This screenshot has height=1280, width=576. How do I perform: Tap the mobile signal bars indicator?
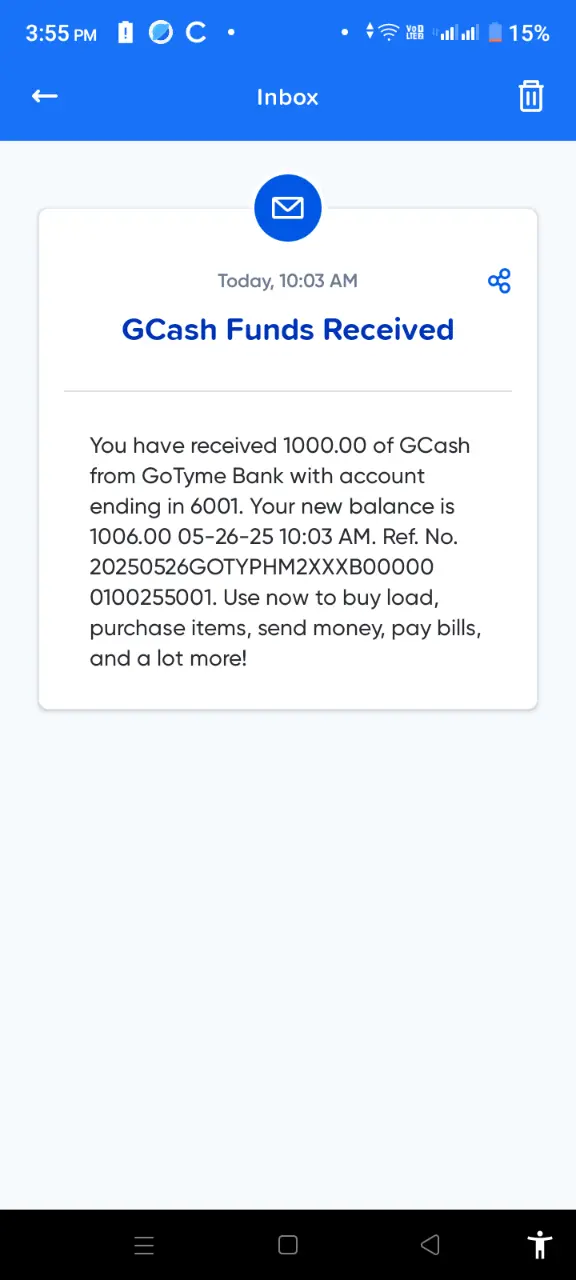459,33
